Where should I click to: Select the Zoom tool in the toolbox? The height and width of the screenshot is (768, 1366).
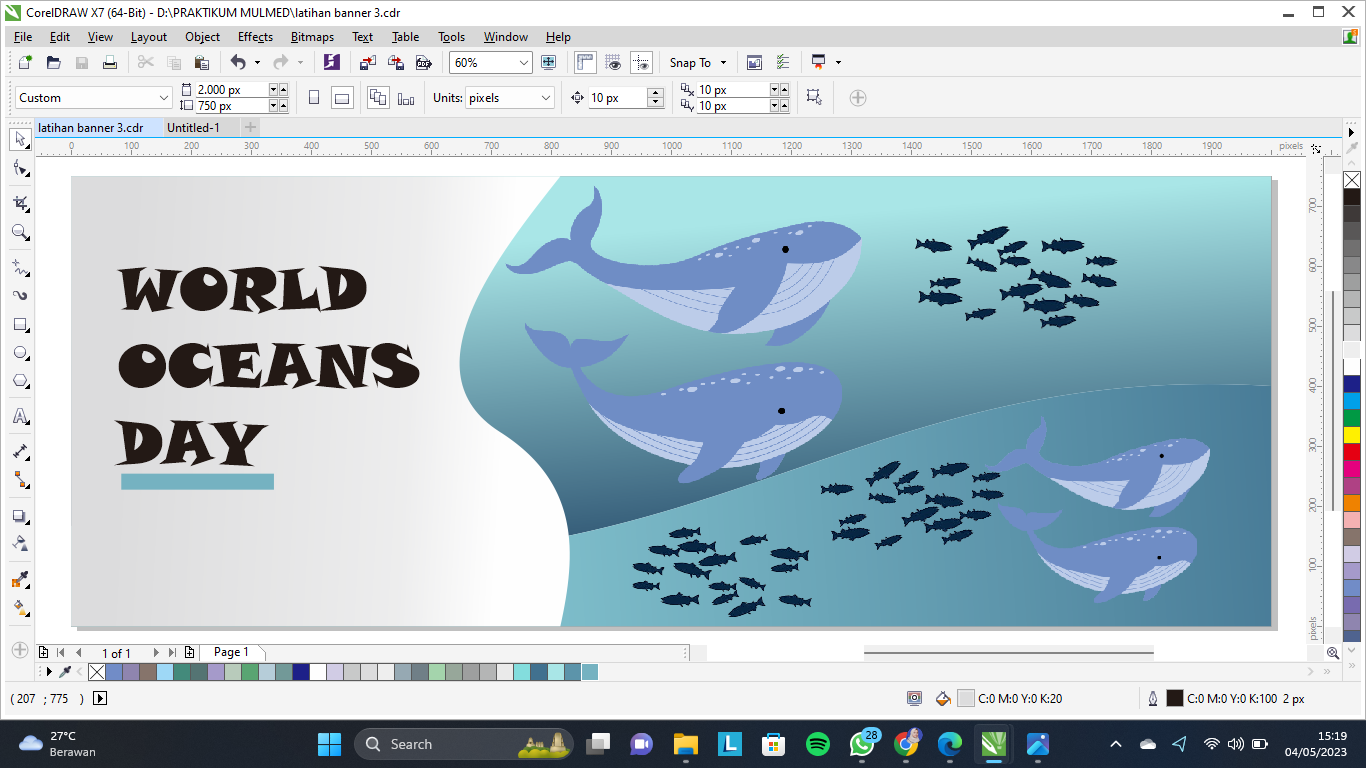(20, 232)
